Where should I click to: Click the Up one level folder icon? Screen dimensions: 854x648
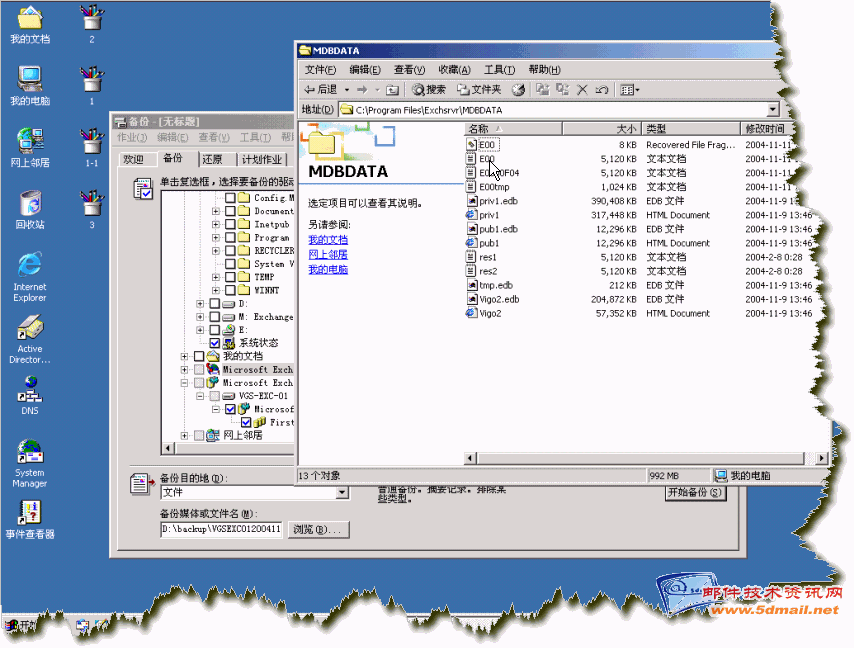pyautogui.click(x=393, y=90)
